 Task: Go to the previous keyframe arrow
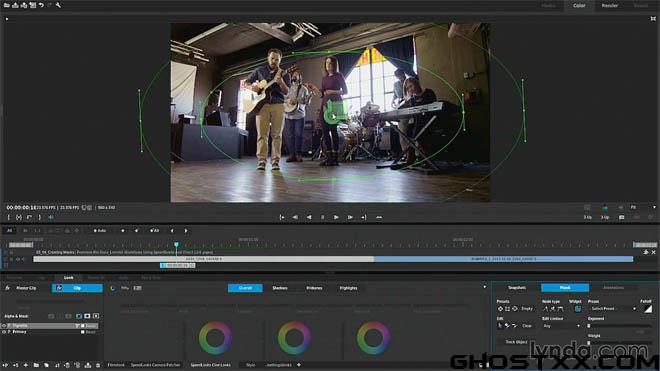tap(172, 231)
